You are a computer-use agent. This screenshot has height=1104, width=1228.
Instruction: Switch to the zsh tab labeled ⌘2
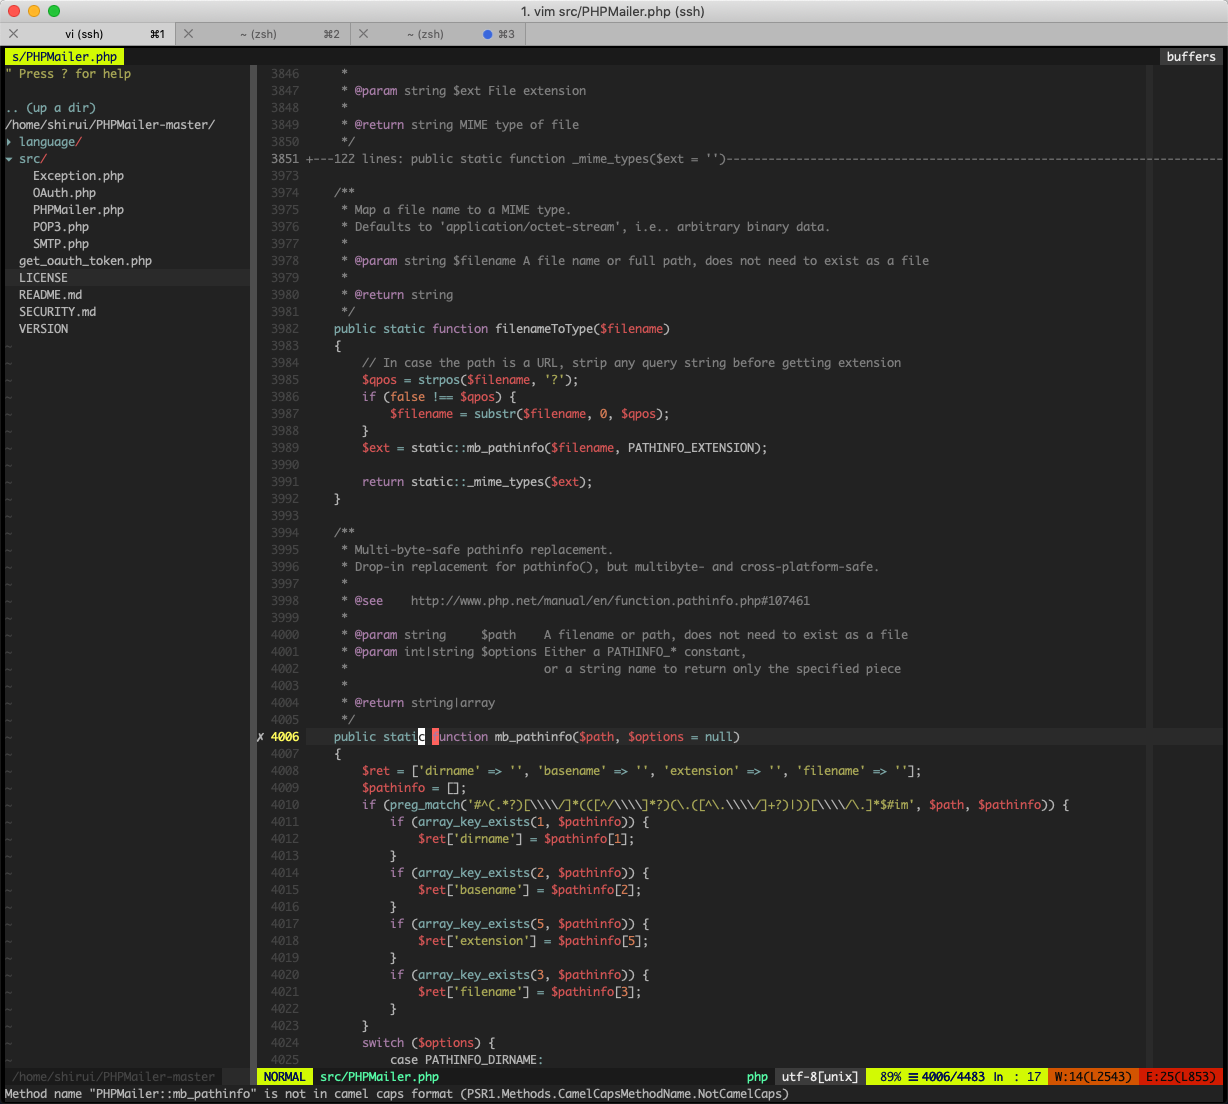(x=263, y=34)
